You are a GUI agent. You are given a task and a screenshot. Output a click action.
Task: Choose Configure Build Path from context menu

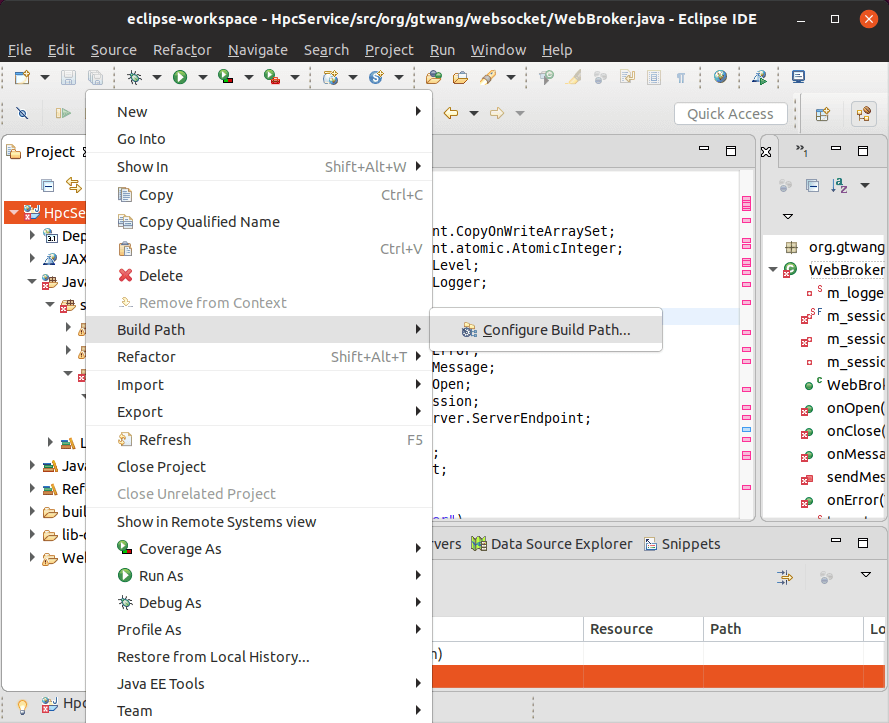coord(545,329)
